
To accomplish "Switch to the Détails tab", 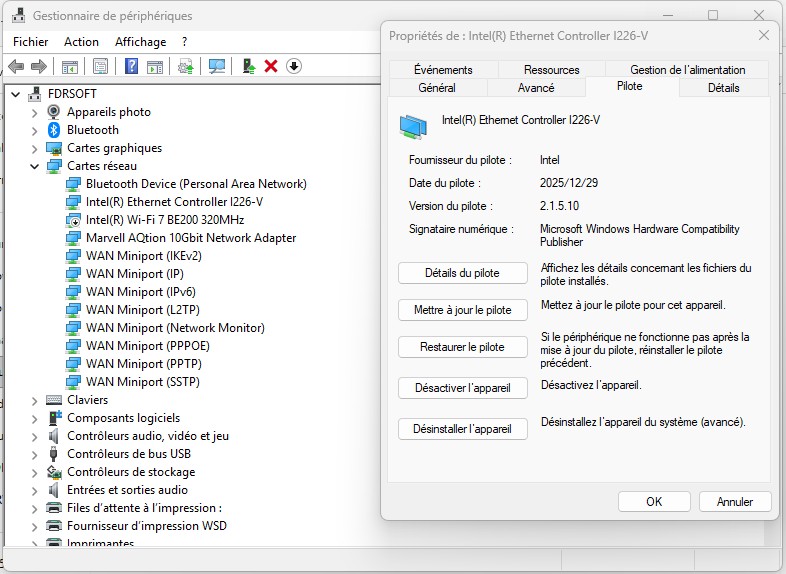I will (723, 88).
